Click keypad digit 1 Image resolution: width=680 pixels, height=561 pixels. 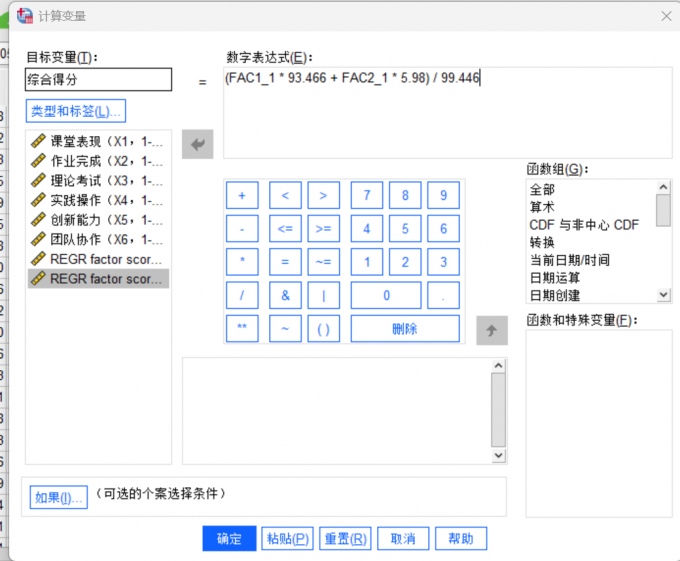pos(367,262)
